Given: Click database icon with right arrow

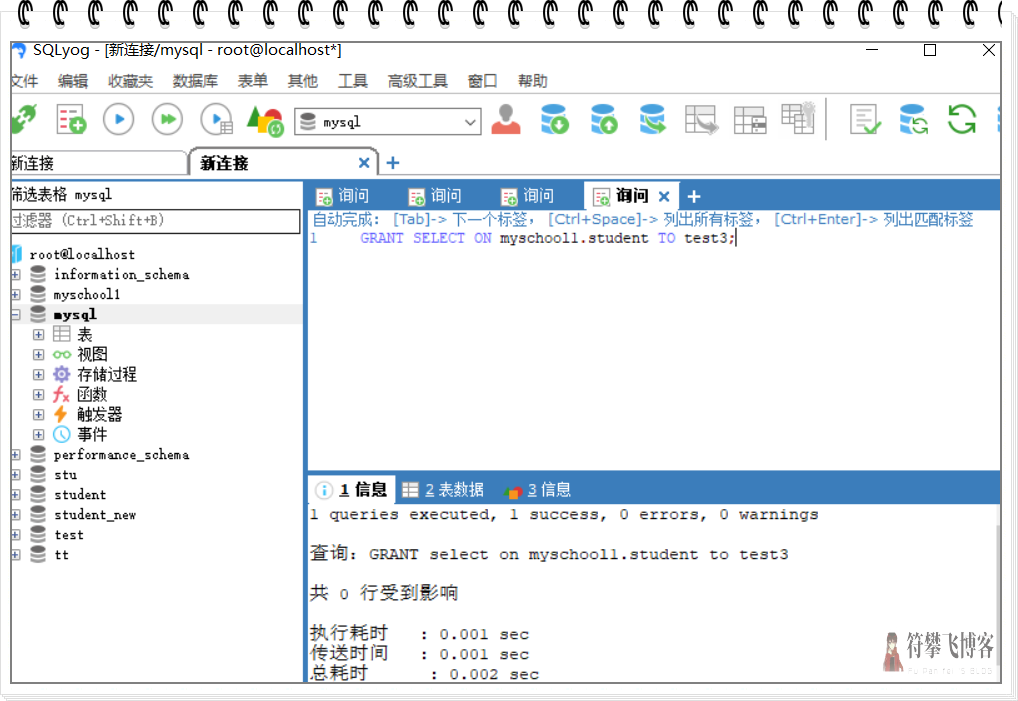Looking at the screenshot, I should 652,119.
